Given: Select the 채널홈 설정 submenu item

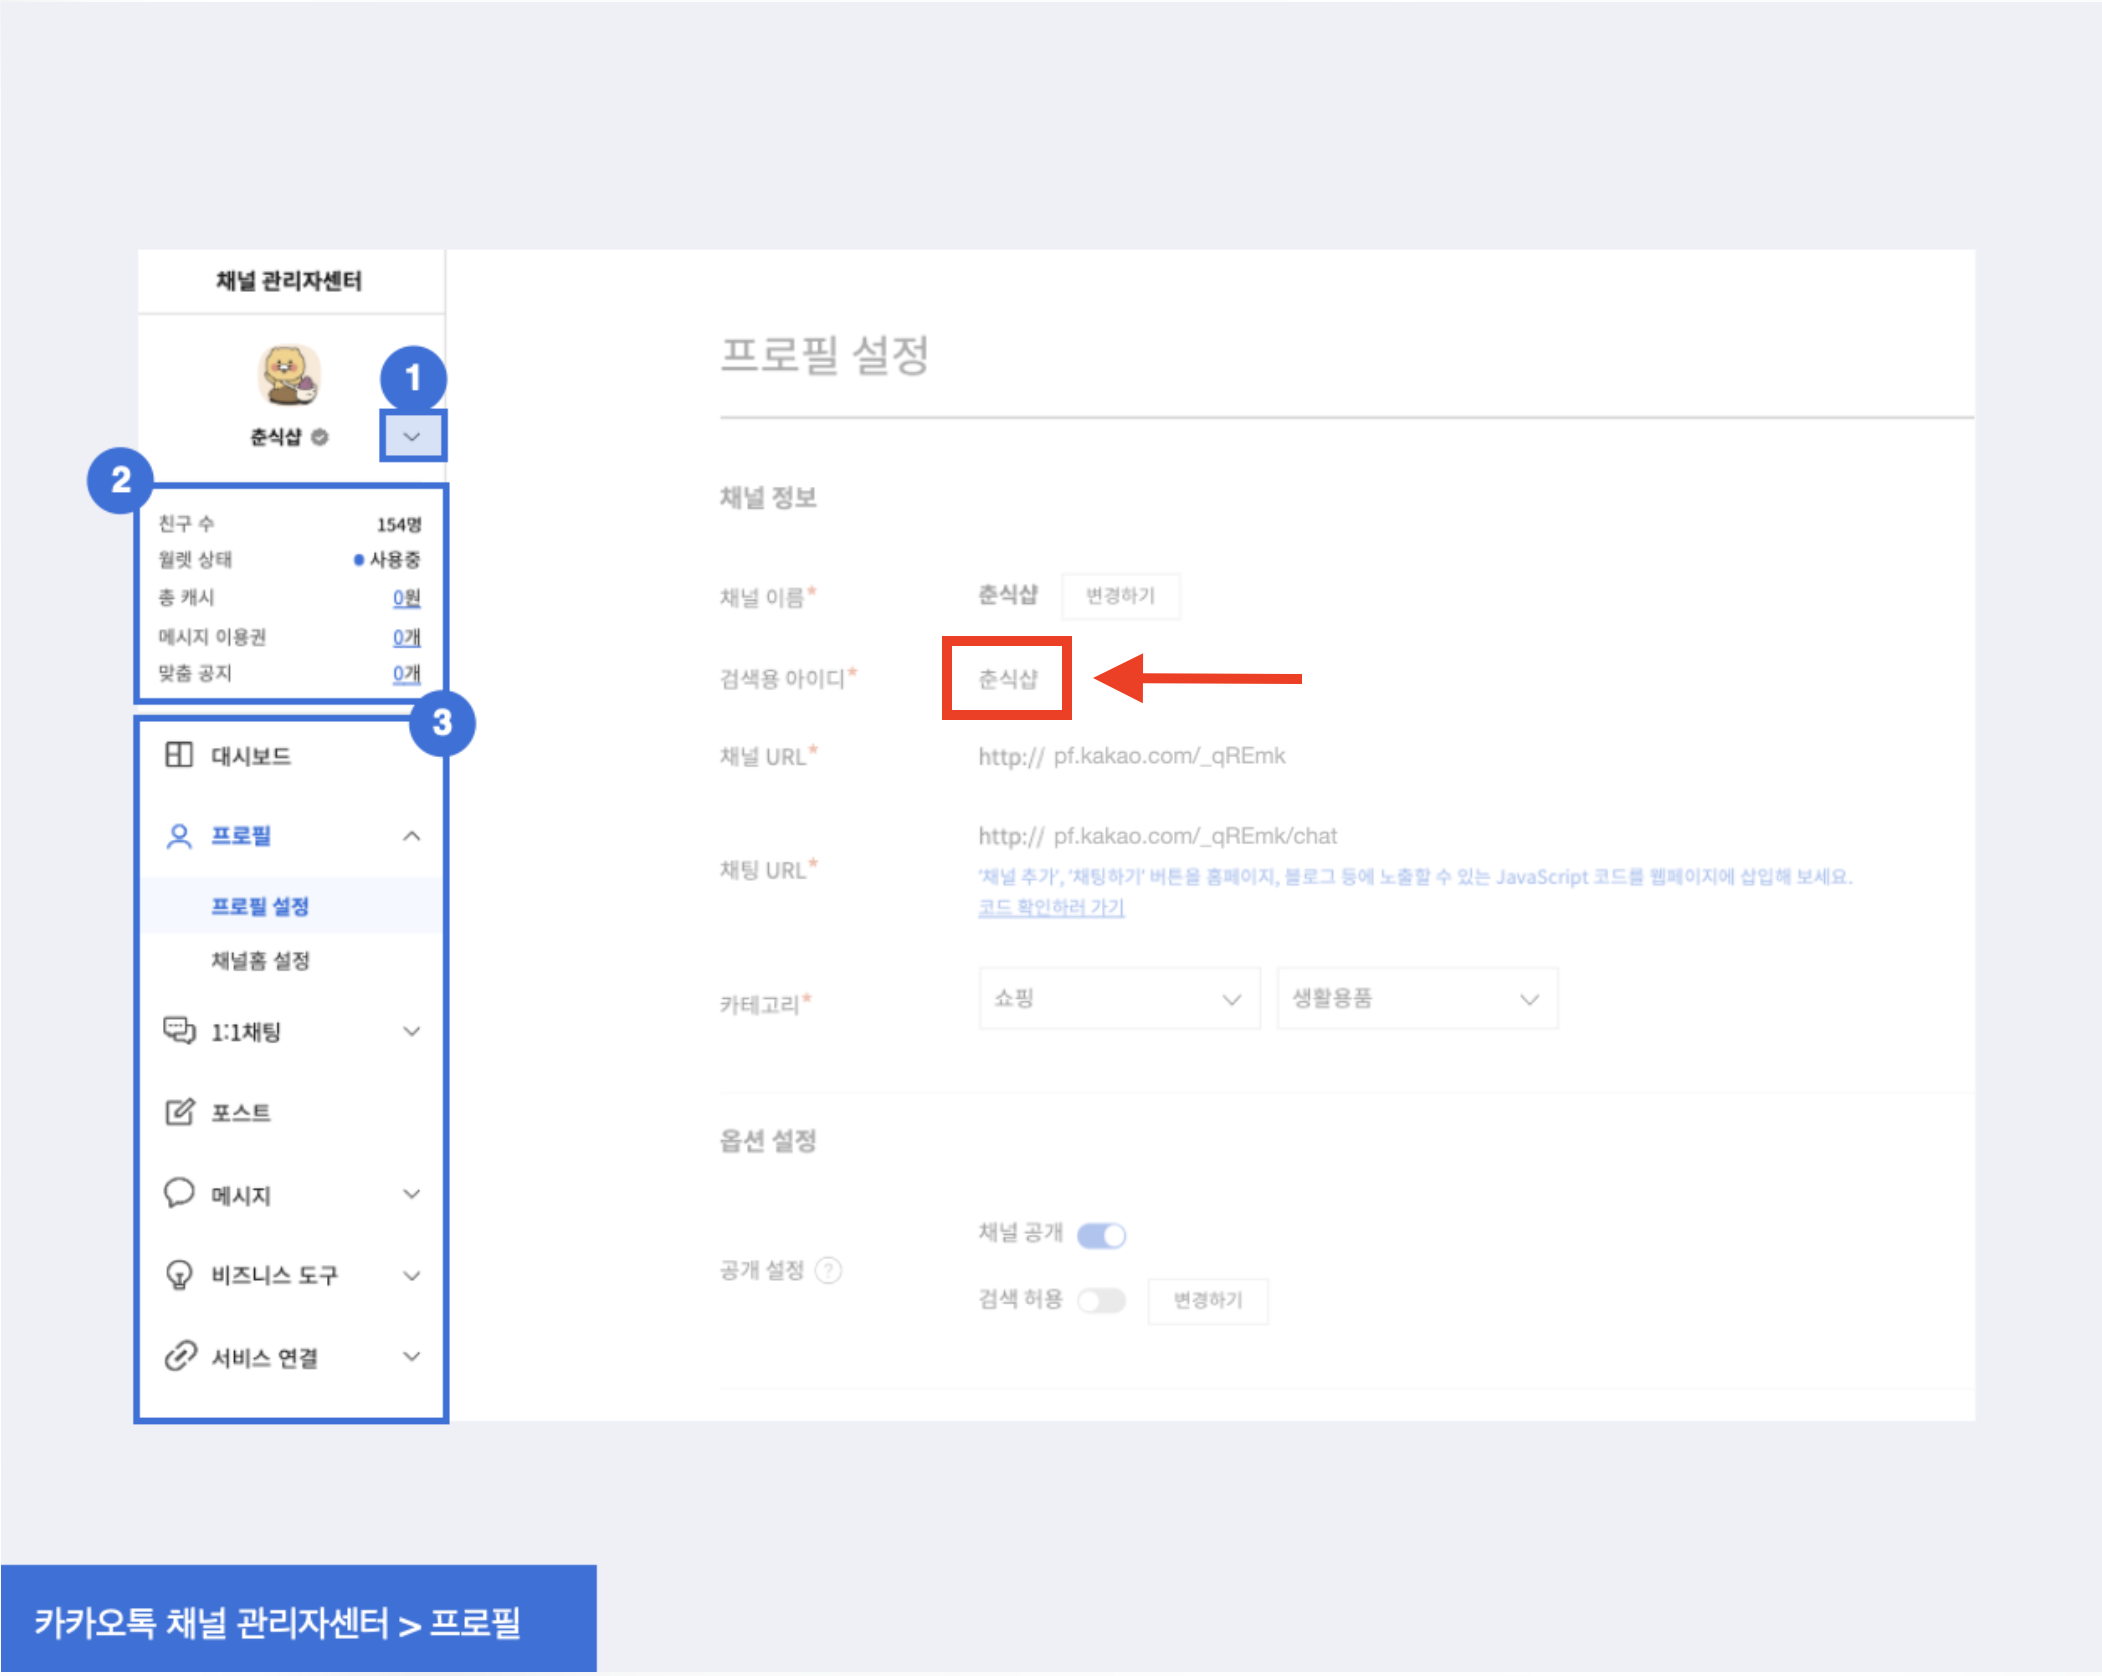Looking at the screenshot, I should click(x=260, y=961).
